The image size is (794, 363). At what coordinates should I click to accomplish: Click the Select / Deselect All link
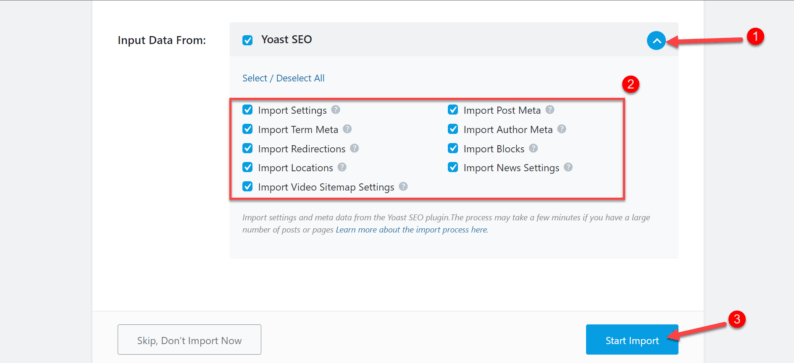click(x=284, y=78)
